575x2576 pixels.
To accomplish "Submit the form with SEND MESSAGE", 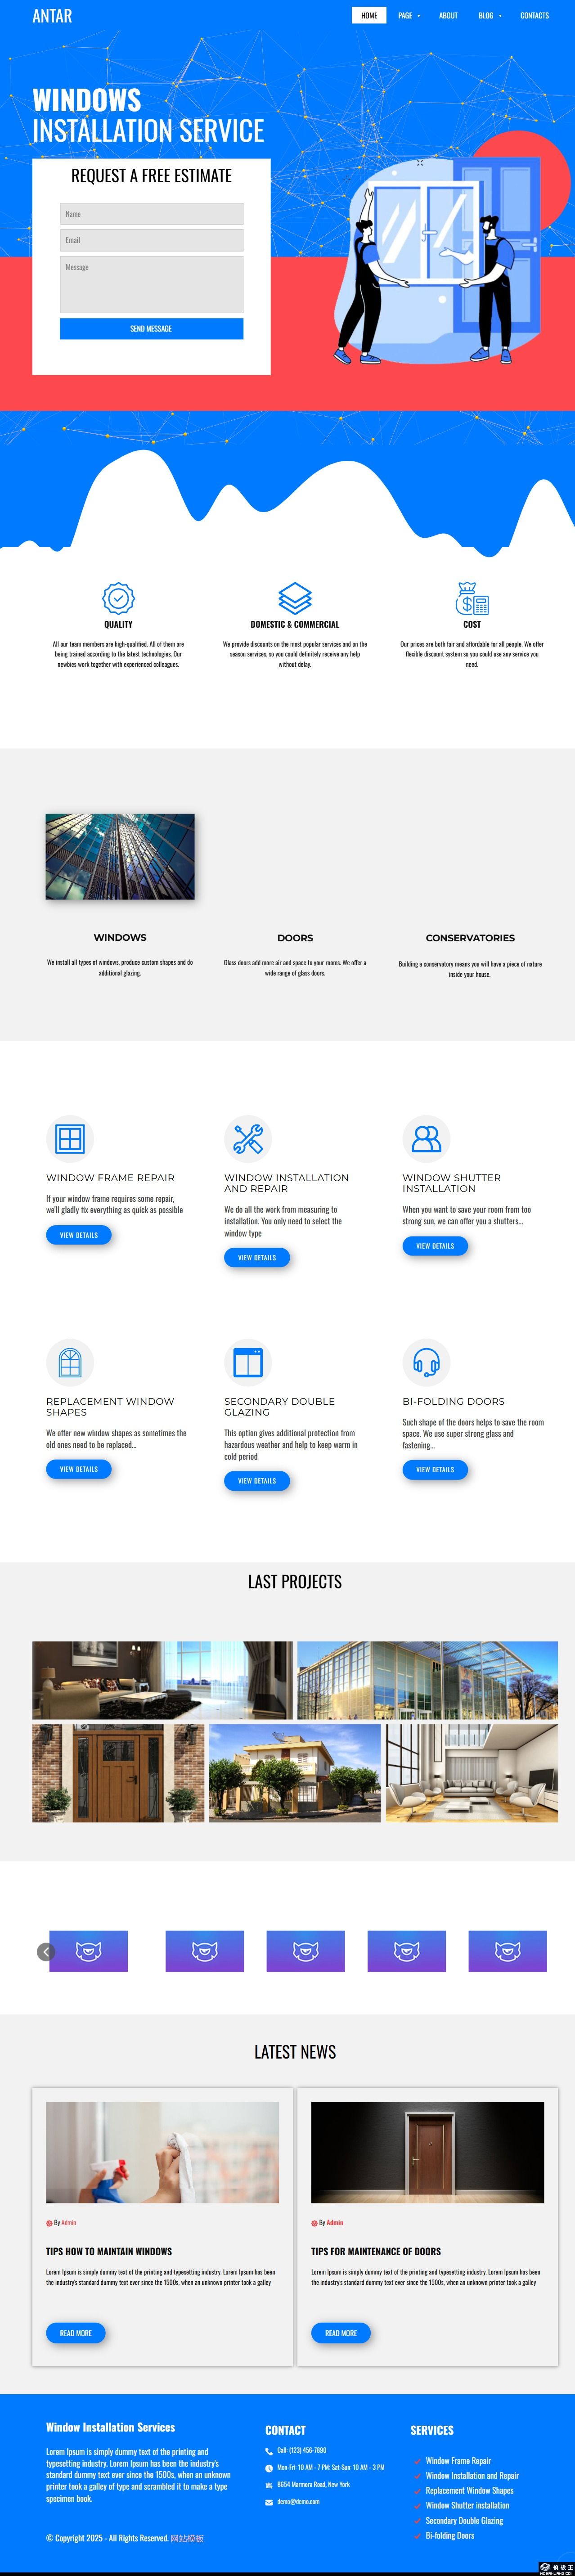I will pos(151,329).
